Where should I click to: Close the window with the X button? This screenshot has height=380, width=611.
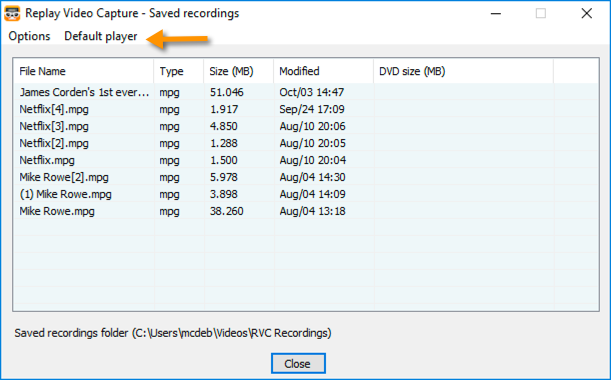coord(586,13)
